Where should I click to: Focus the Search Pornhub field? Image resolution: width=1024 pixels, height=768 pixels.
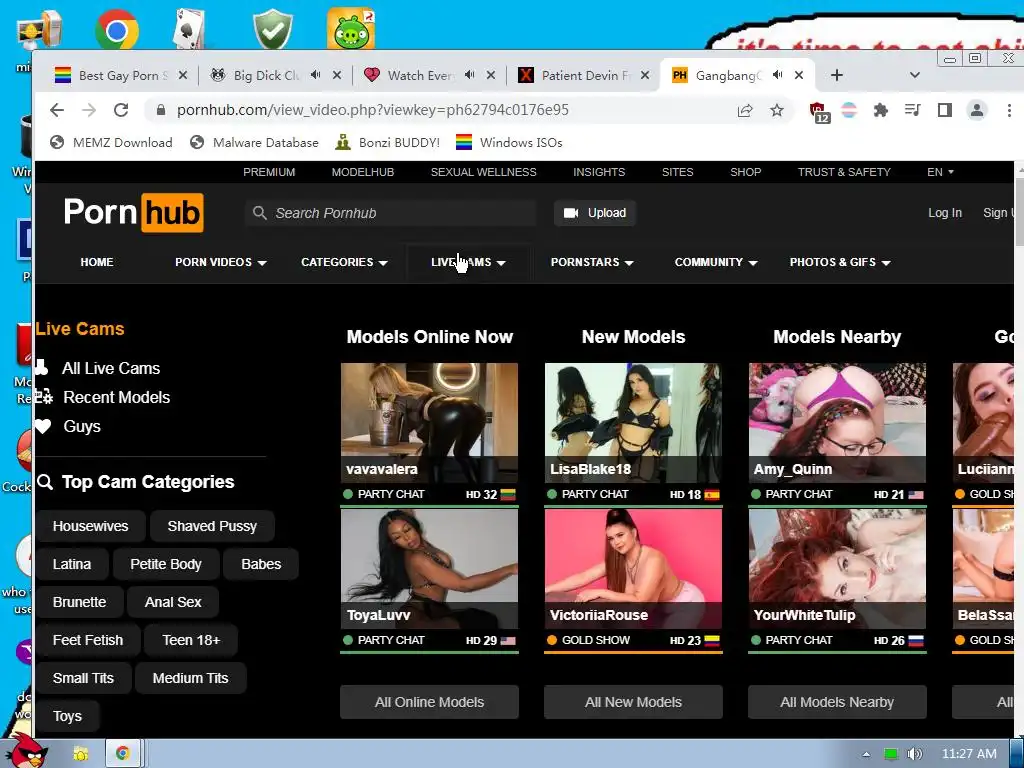click(x=391, y=213)
